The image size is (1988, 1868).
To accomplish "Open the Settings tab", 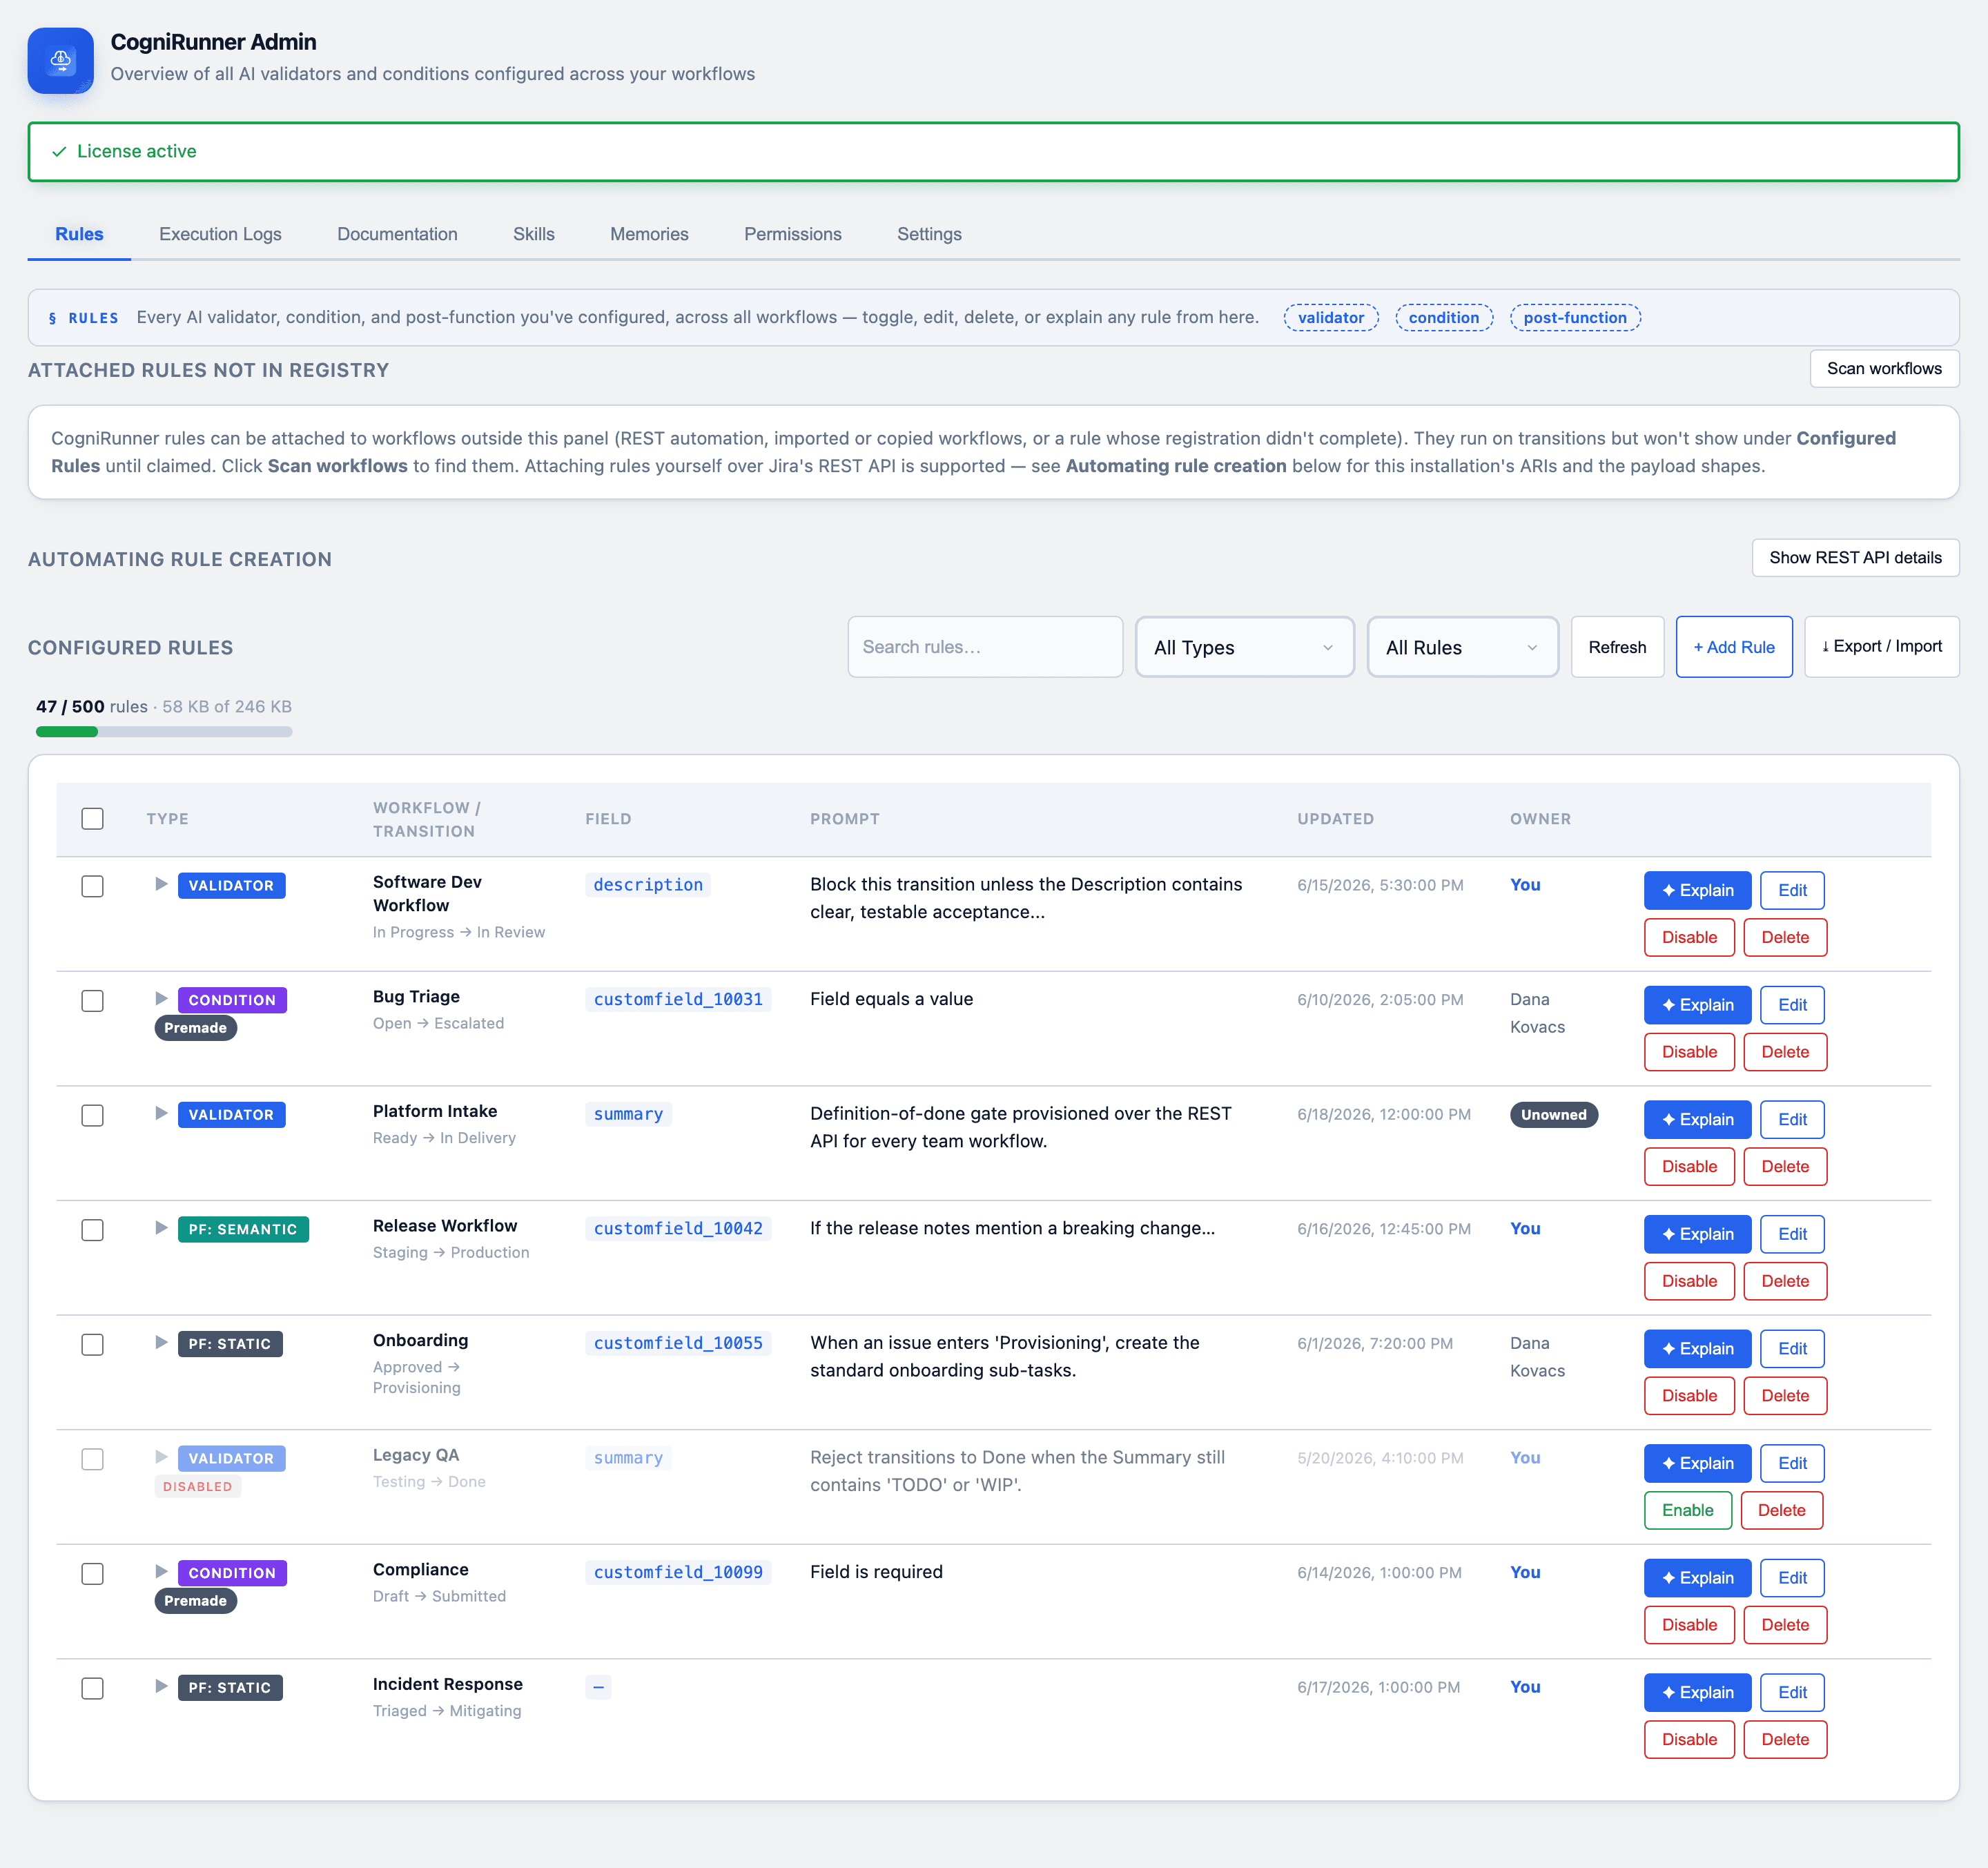I will click(x=929, y=234).
